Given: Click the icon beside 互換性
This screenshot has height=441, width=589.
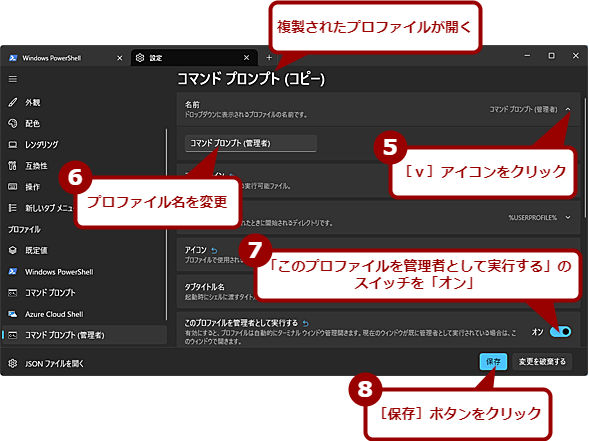Looking at the screenshot, I should click(x=13, y=166).
